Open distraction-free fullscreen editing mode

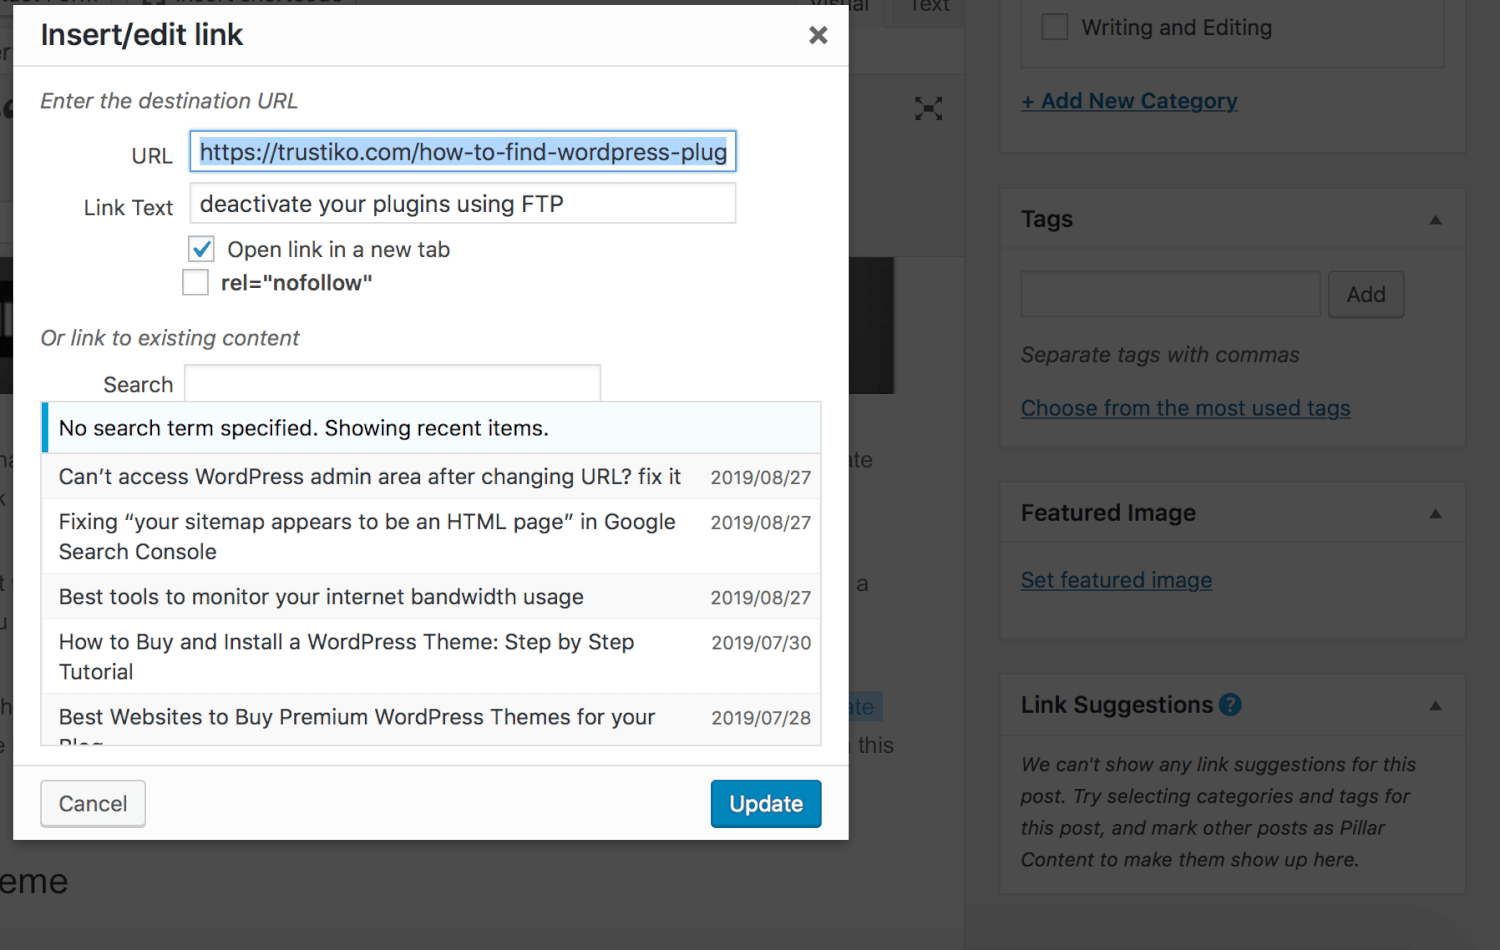tap(928, 108)
